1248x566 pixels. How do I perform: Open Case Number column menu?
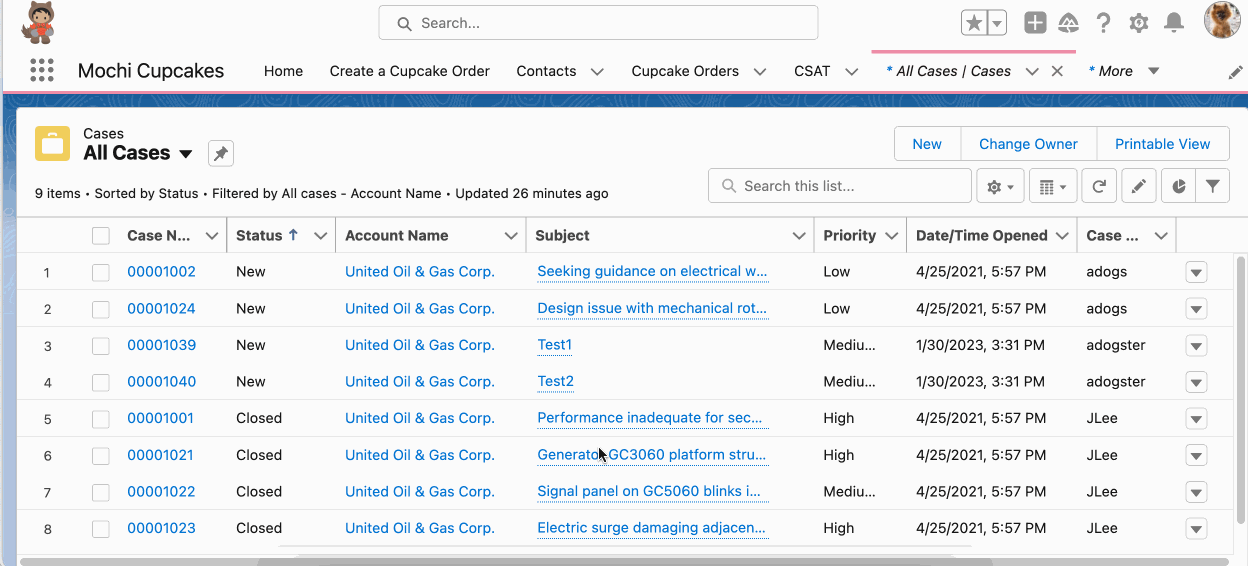pos(212,236)
